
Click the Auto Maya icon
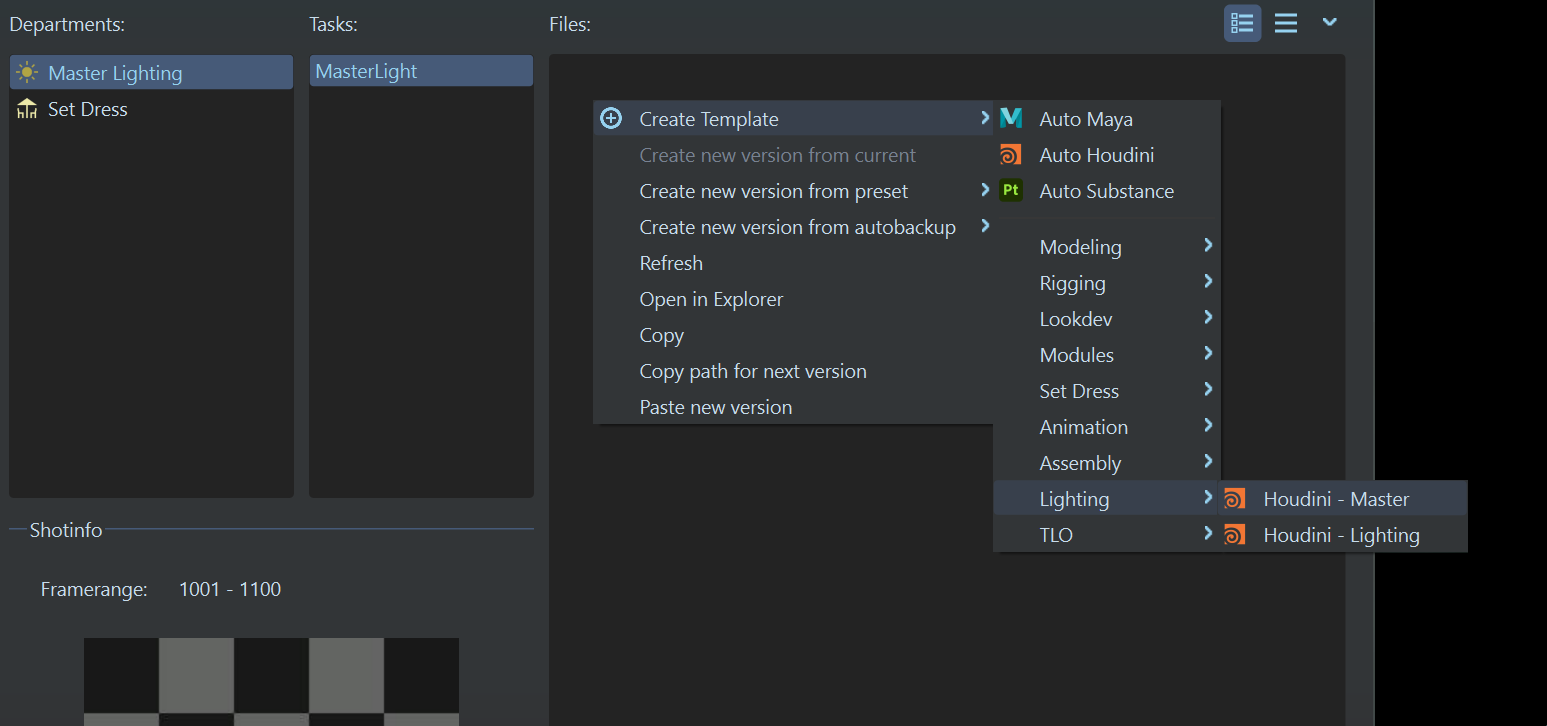pyautogui.click(x=1011, y=119)
